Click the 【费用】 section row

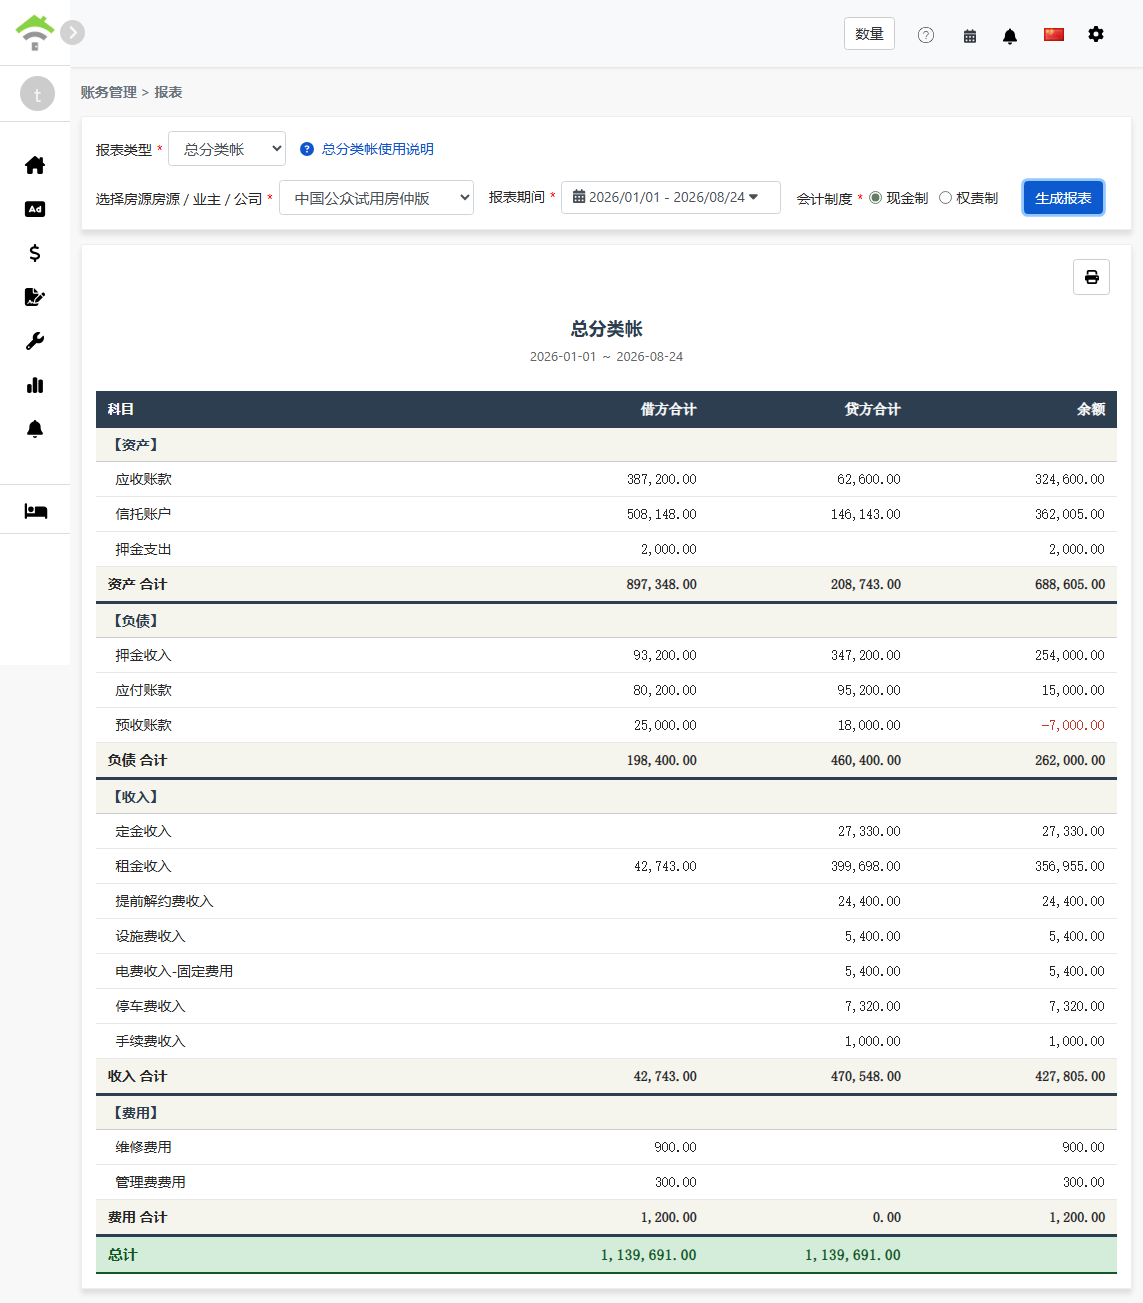(606, 1113)
